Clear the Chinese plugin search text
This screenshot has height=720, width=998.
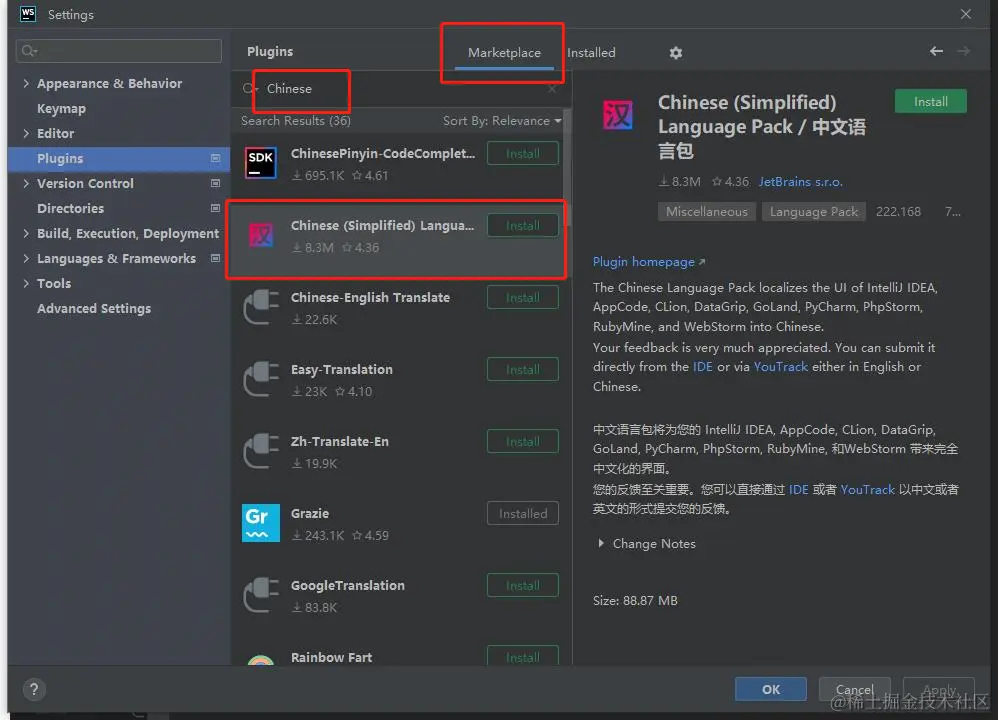tap(552, 88)
